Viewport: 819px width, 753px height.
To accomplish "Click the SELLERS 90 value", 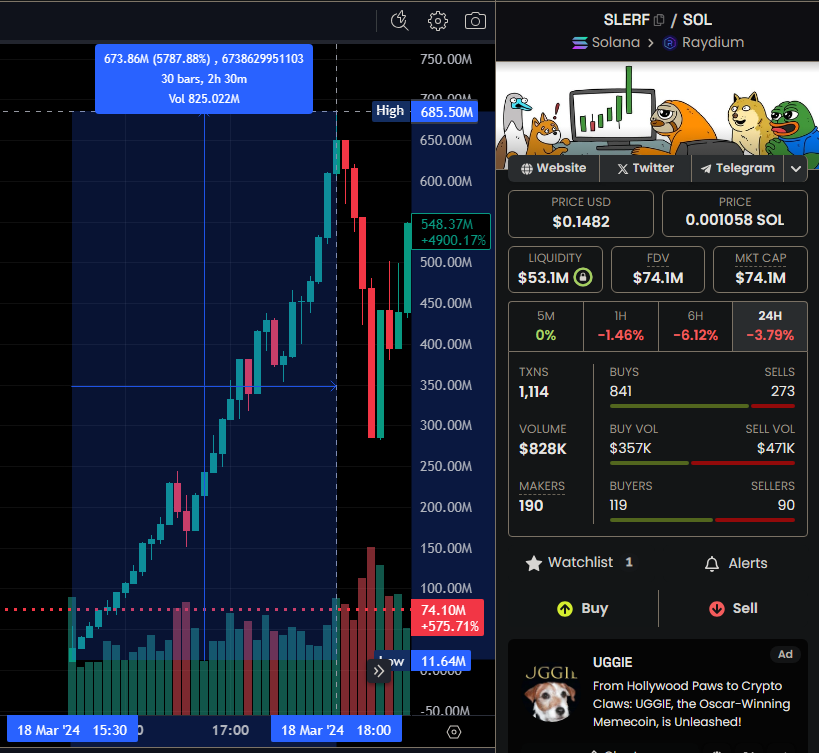I will pos(786,505).
